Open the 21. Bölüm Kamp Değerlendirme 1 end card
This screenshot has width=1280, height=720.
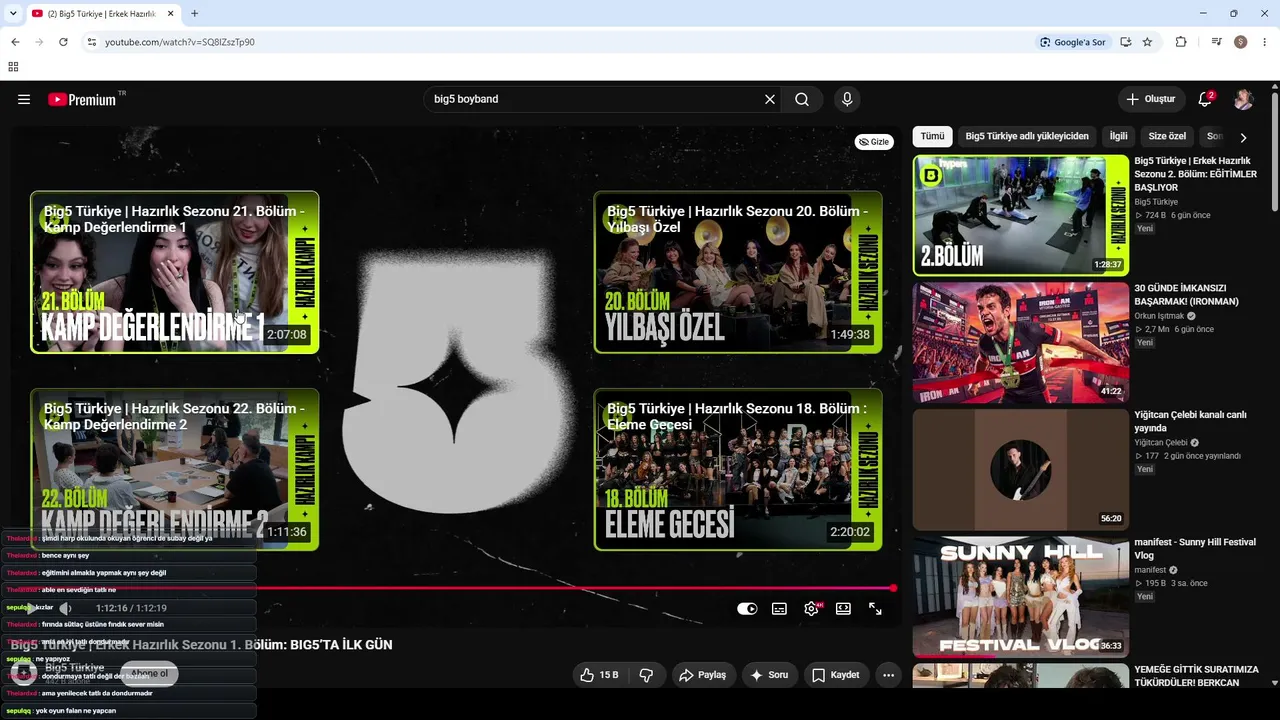pyautogui.click(x=175, y=272)
